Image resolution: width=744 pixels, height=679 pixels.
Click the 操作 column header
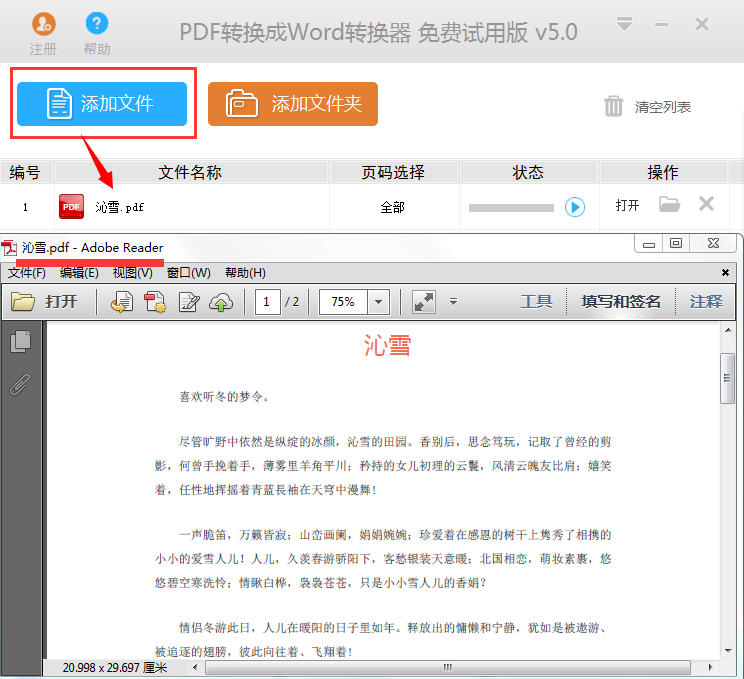click(663, 172)
